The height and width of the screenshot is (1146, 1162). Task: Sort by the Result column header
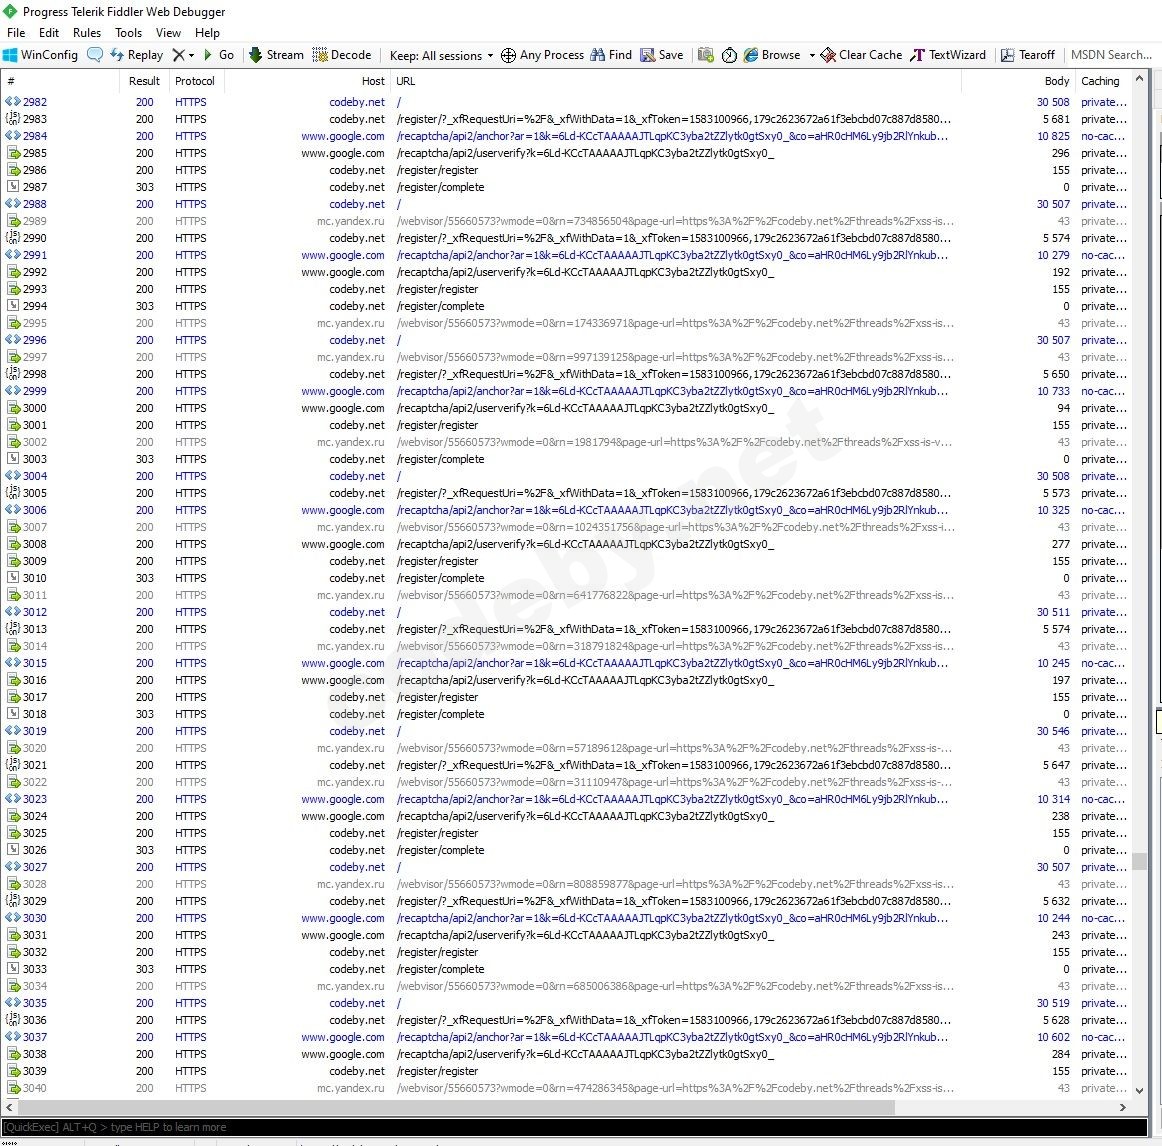click(x=144, y=81)
